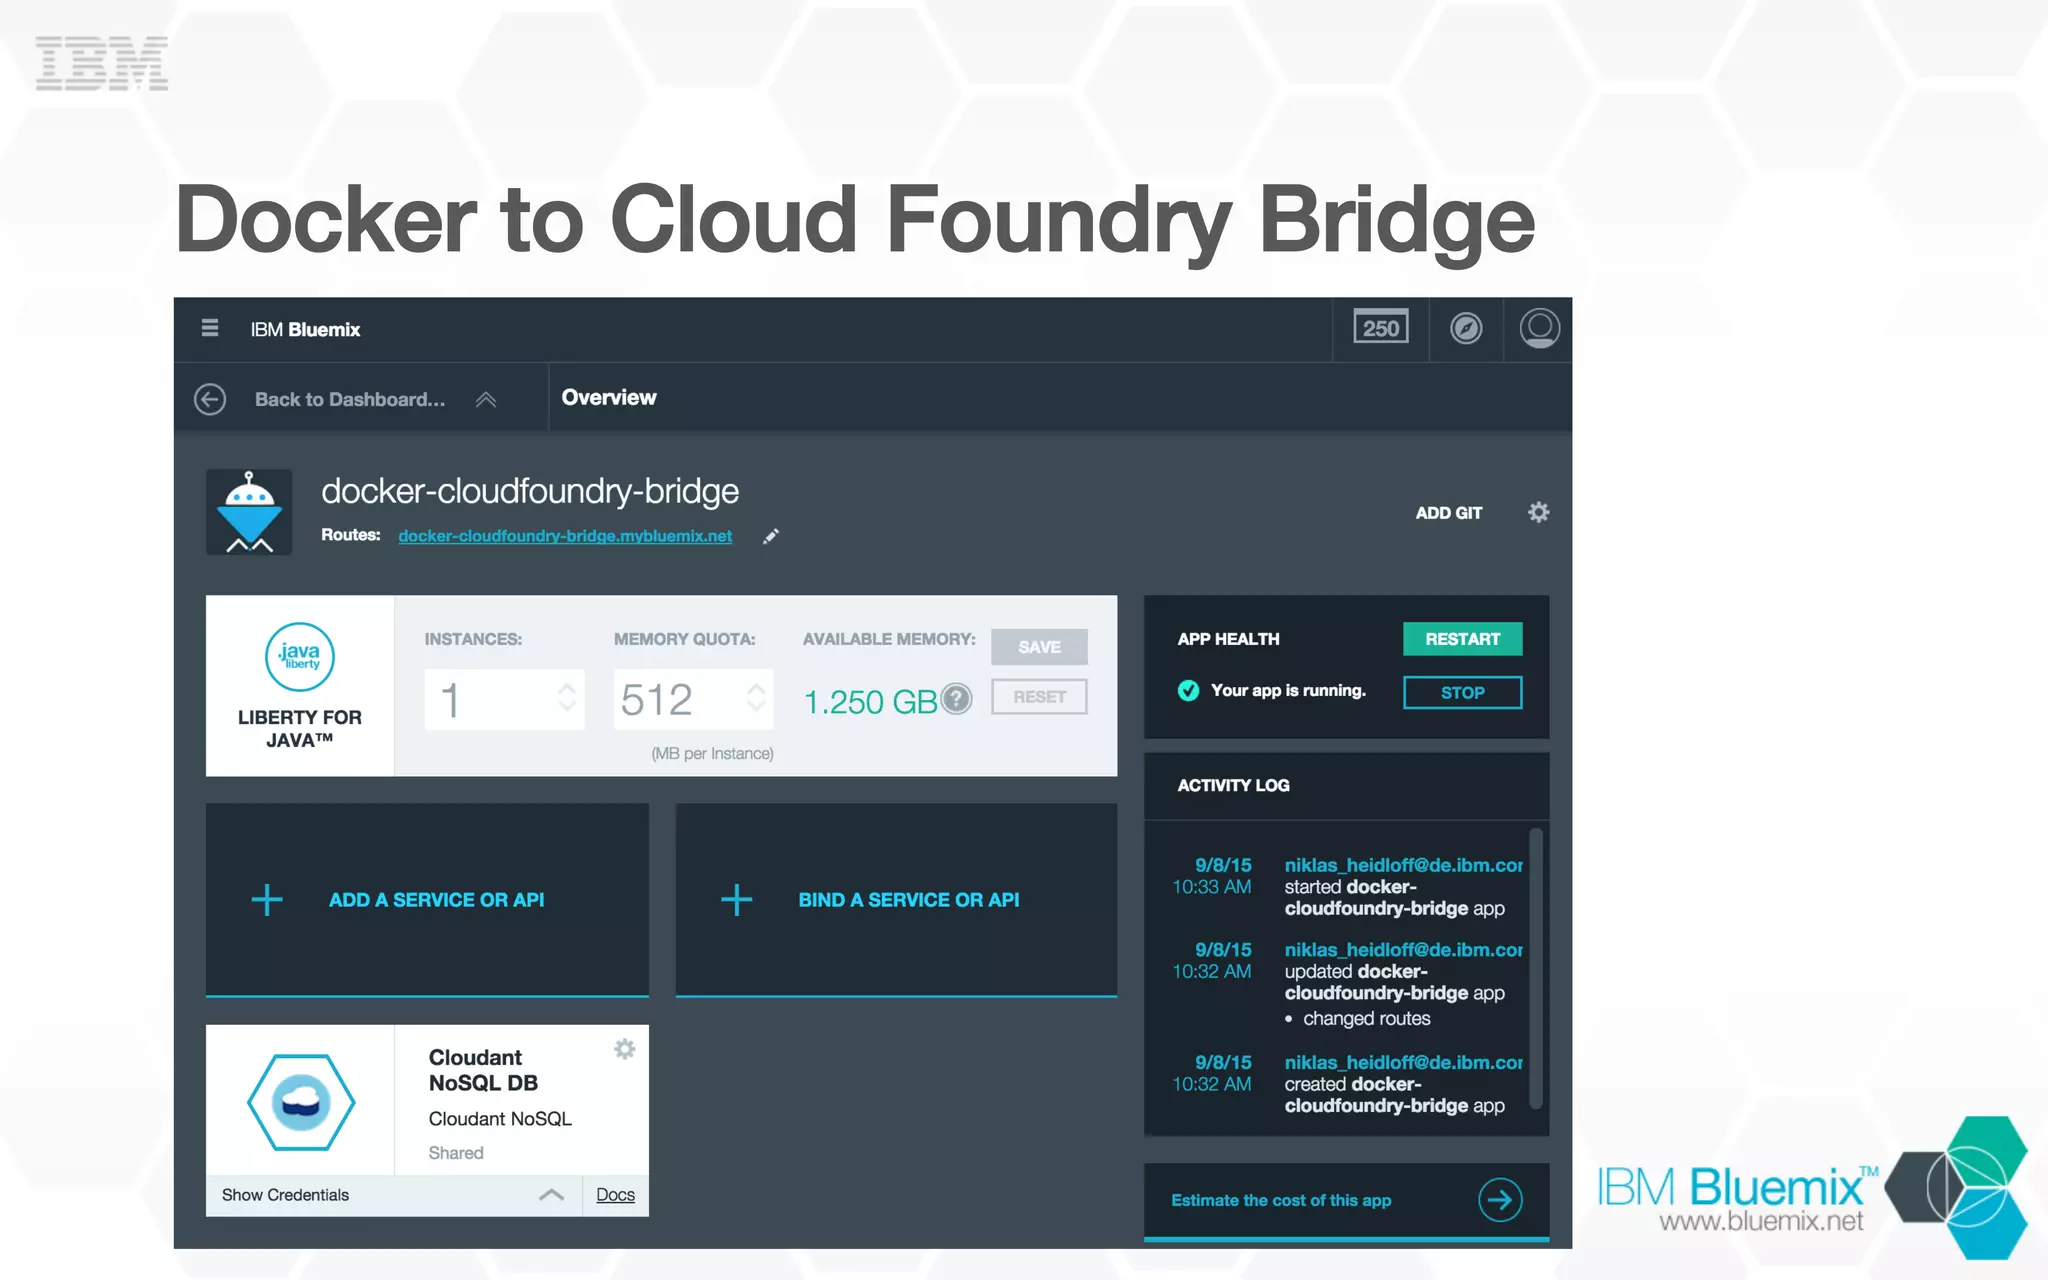Click the app running green checkmark icon
The height and width of the screenshot is (1280, 2048).
(1188, 691)
